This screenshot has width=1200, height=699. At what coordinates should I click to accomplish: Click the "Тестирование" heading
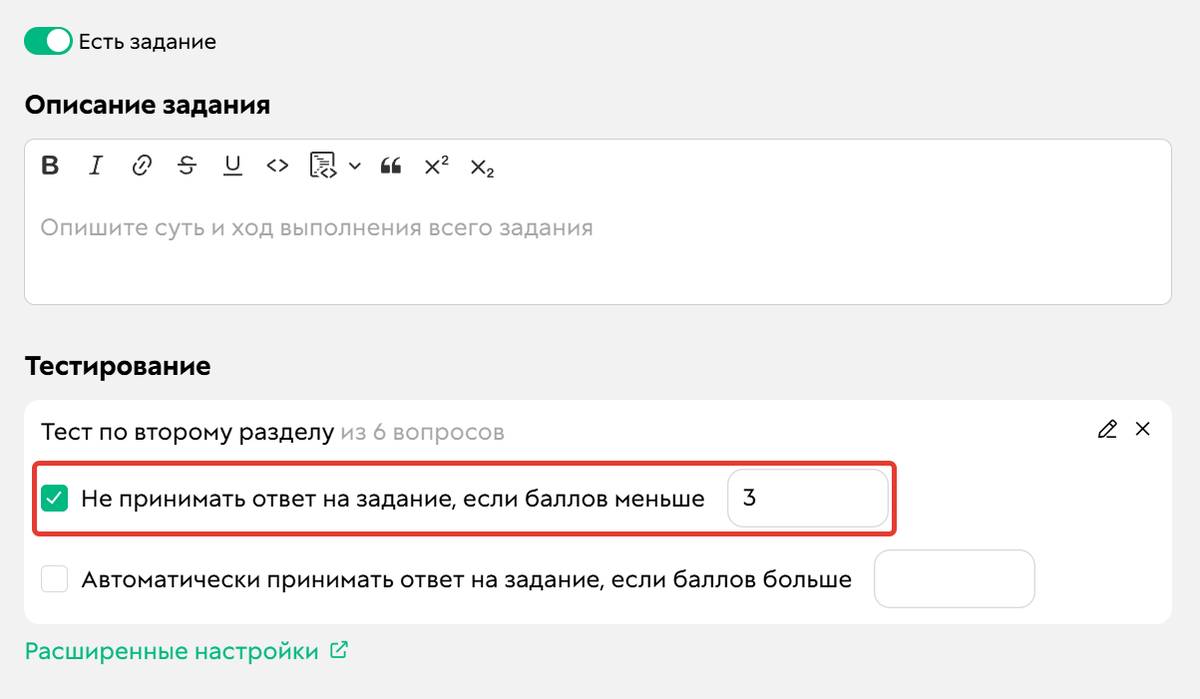tap(118, 366)
